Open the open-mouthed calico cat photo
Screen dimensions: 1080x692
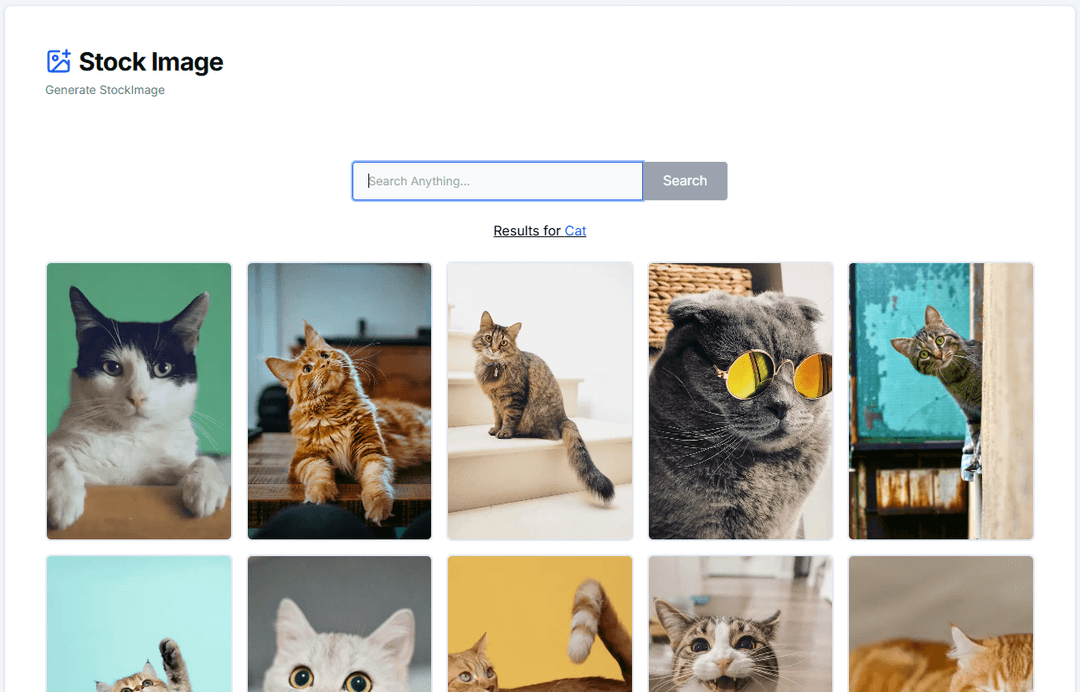[x=740, y=625]
